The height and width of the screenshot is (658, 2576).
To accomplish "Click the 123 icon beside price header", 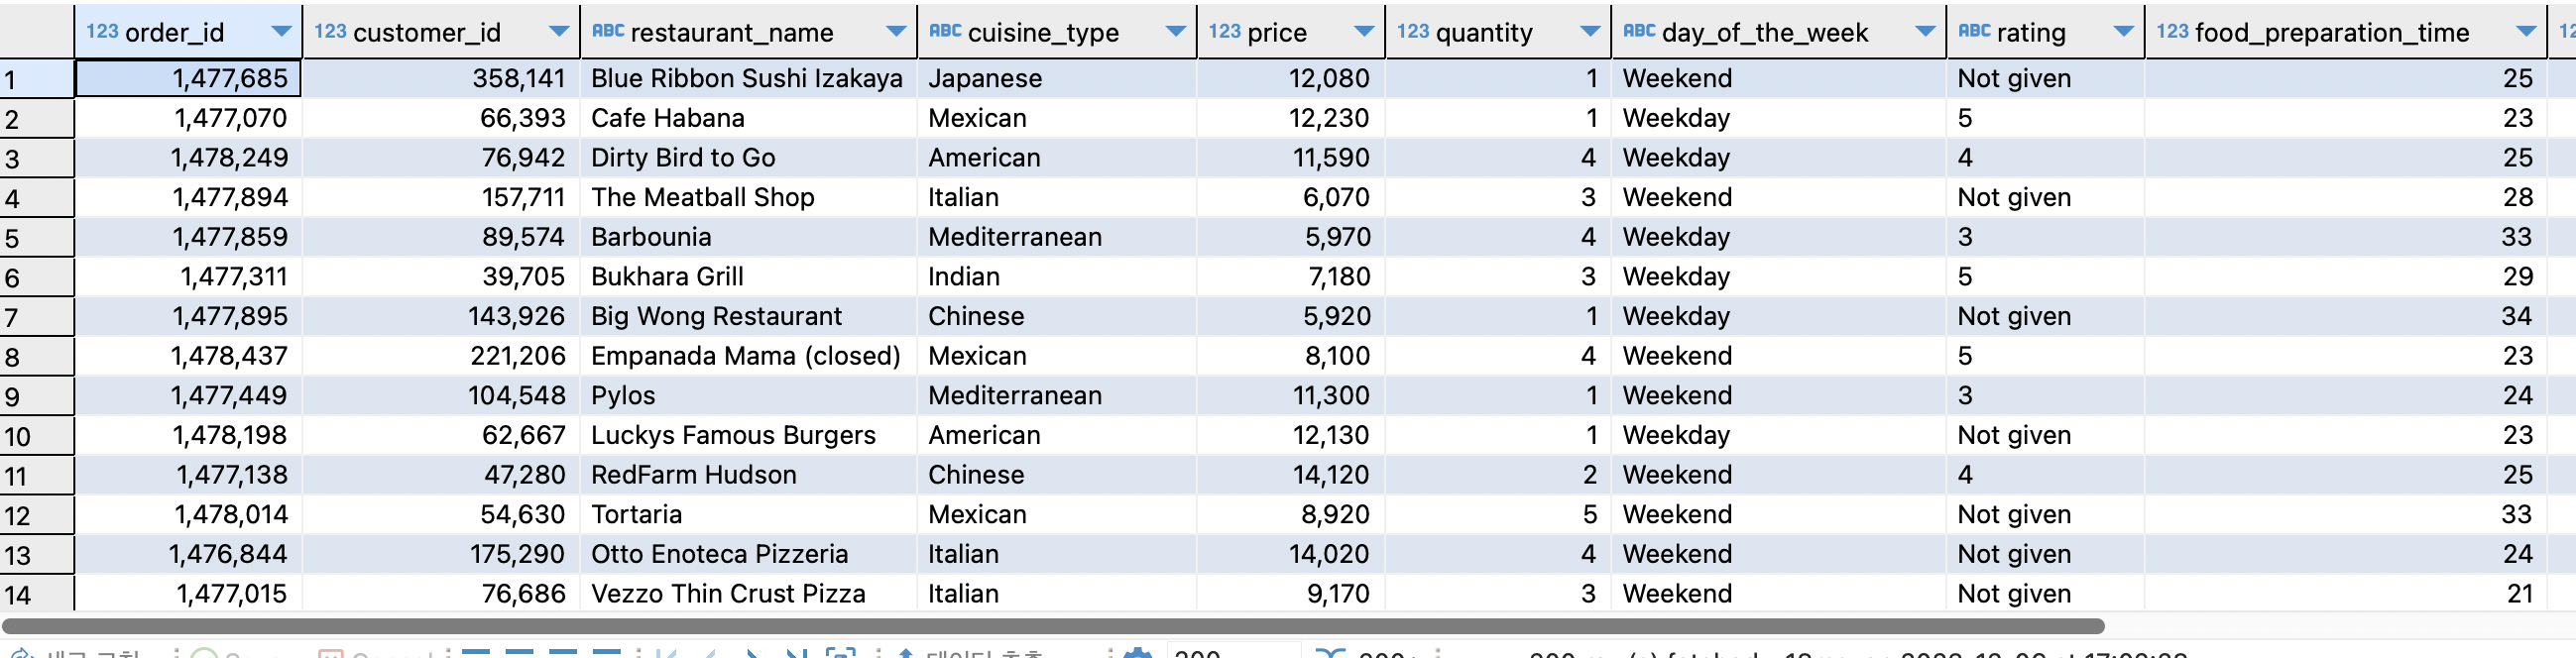I will 1224,32.
